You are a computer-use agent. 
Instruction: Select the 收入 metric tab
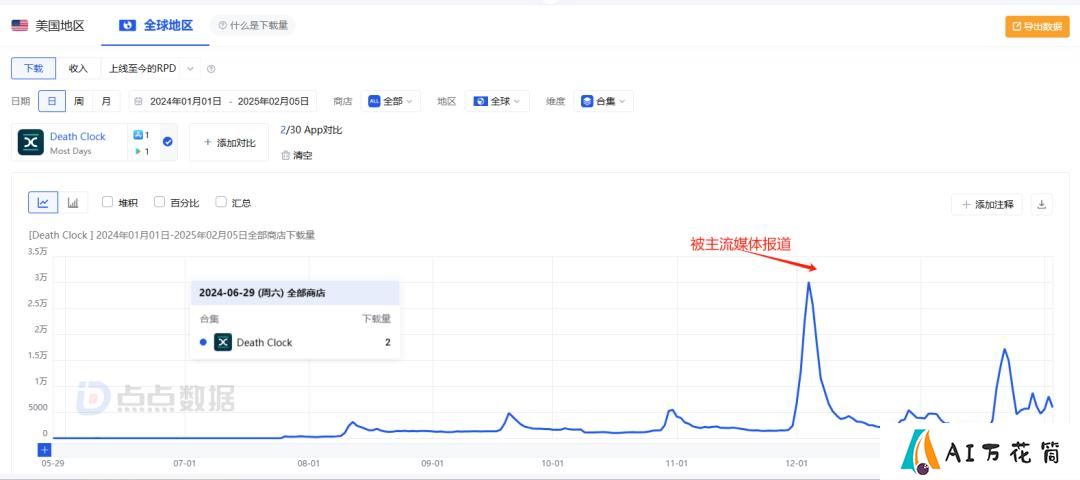(x=78, y=68)
